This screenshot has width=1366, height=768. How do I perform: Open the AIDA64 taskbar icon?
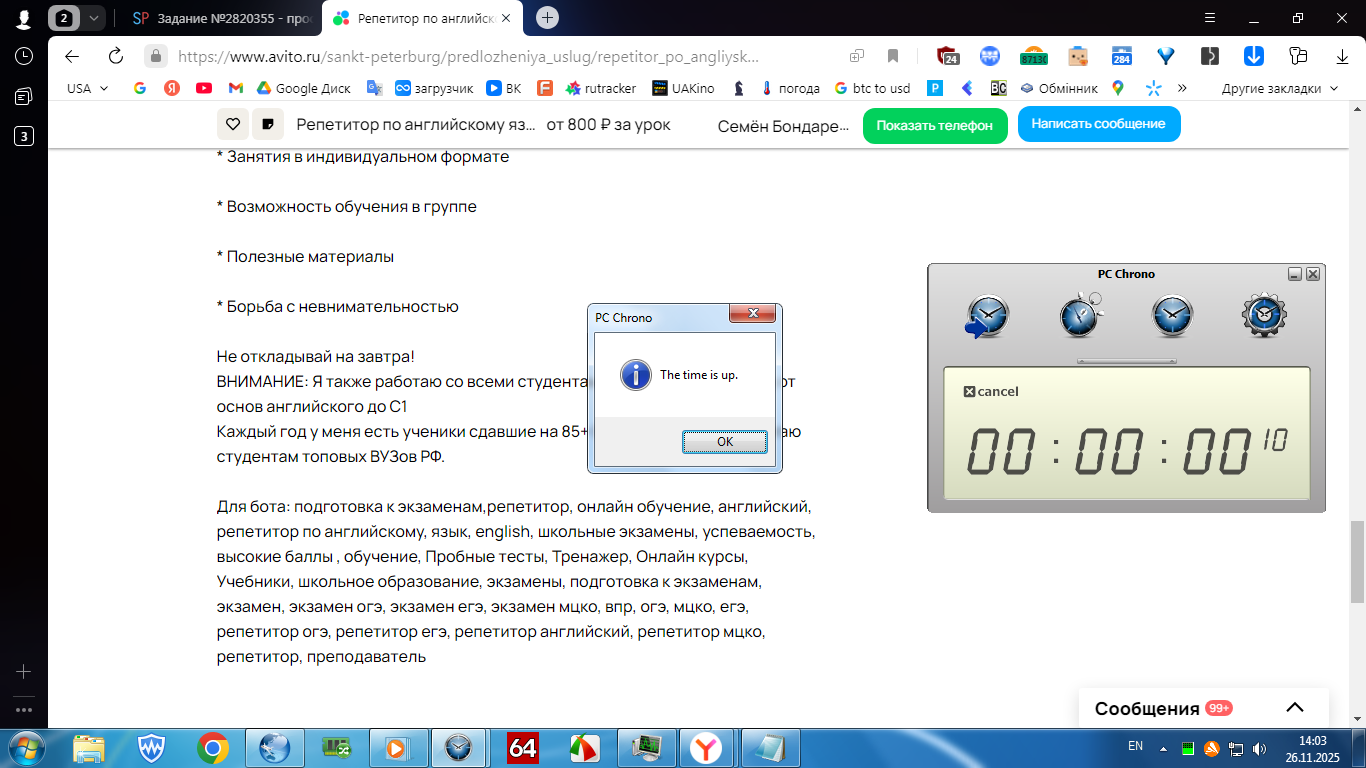(x=522, y=748)
